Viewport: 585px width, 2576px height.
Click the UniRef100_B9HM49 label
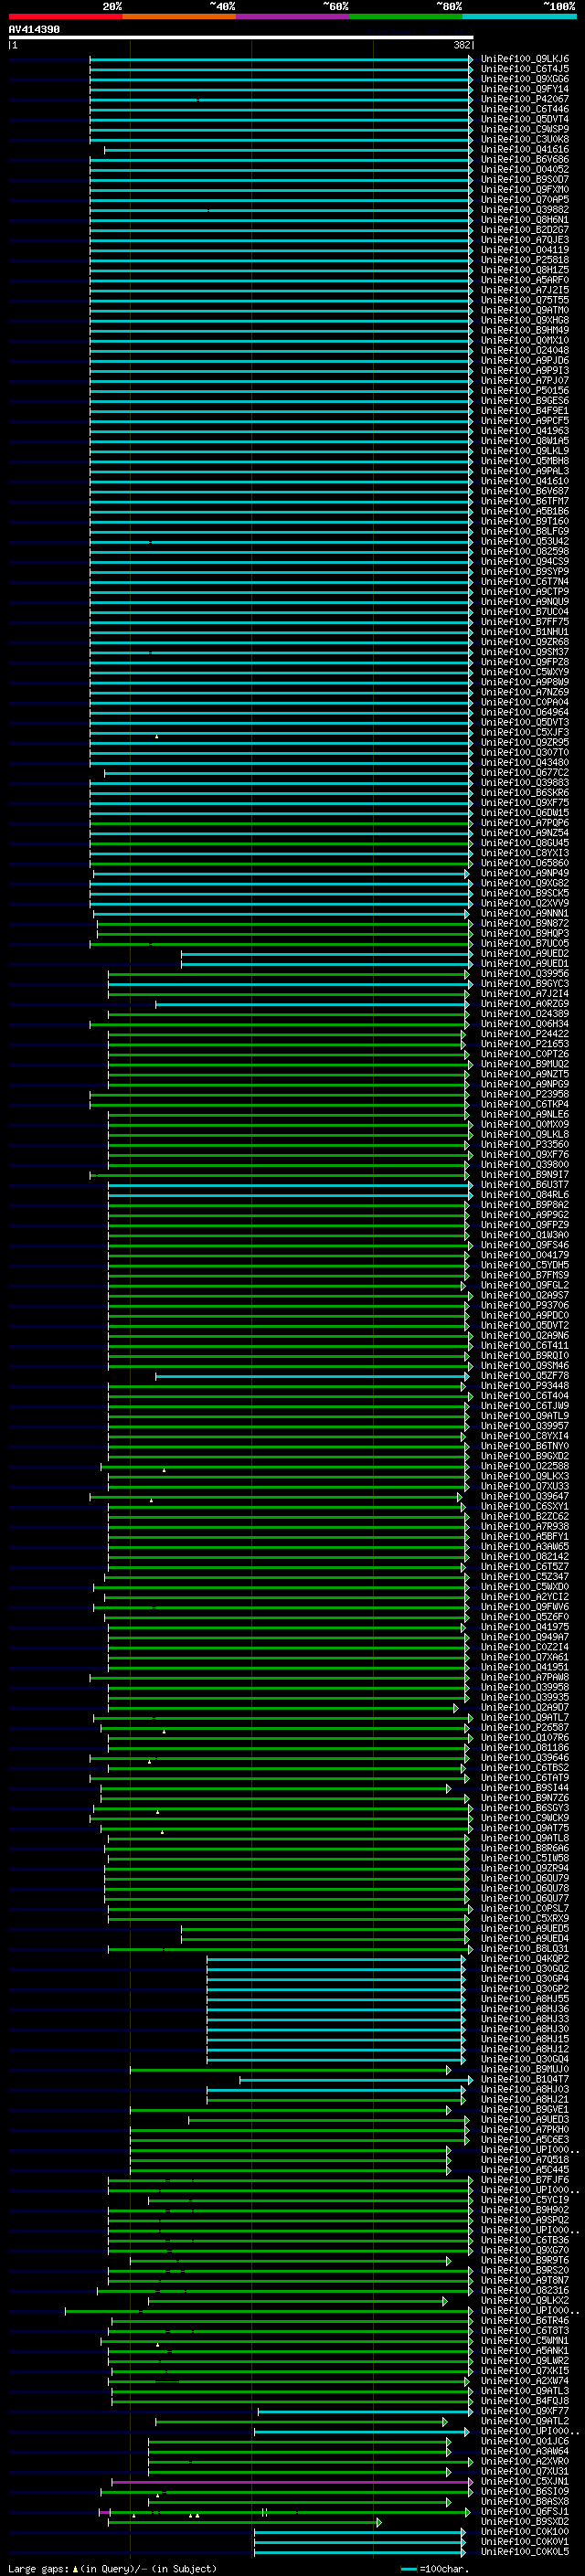tap(525, 330)
